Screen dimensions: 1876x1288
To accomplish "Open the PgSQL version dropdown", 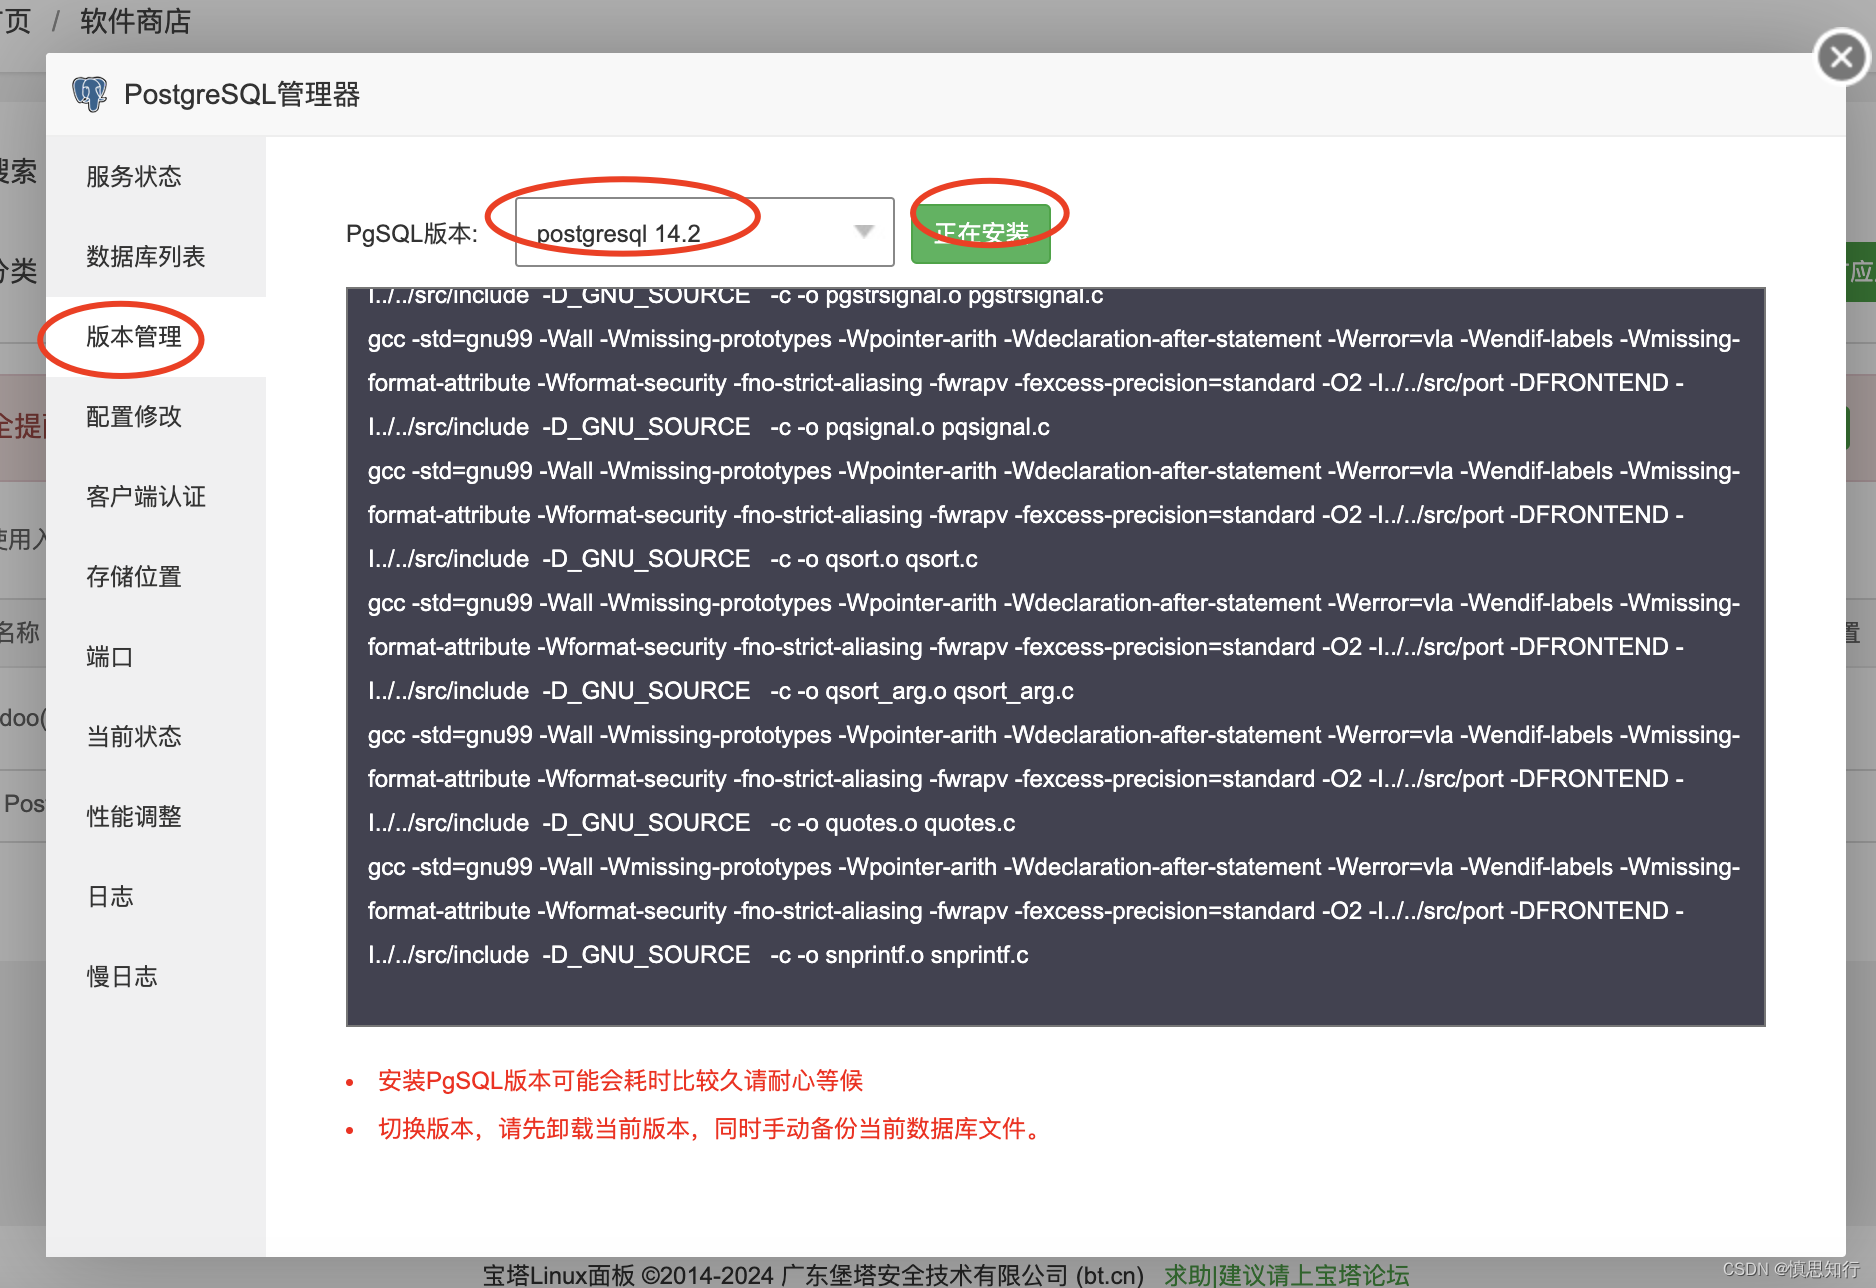I will (704, 233).
